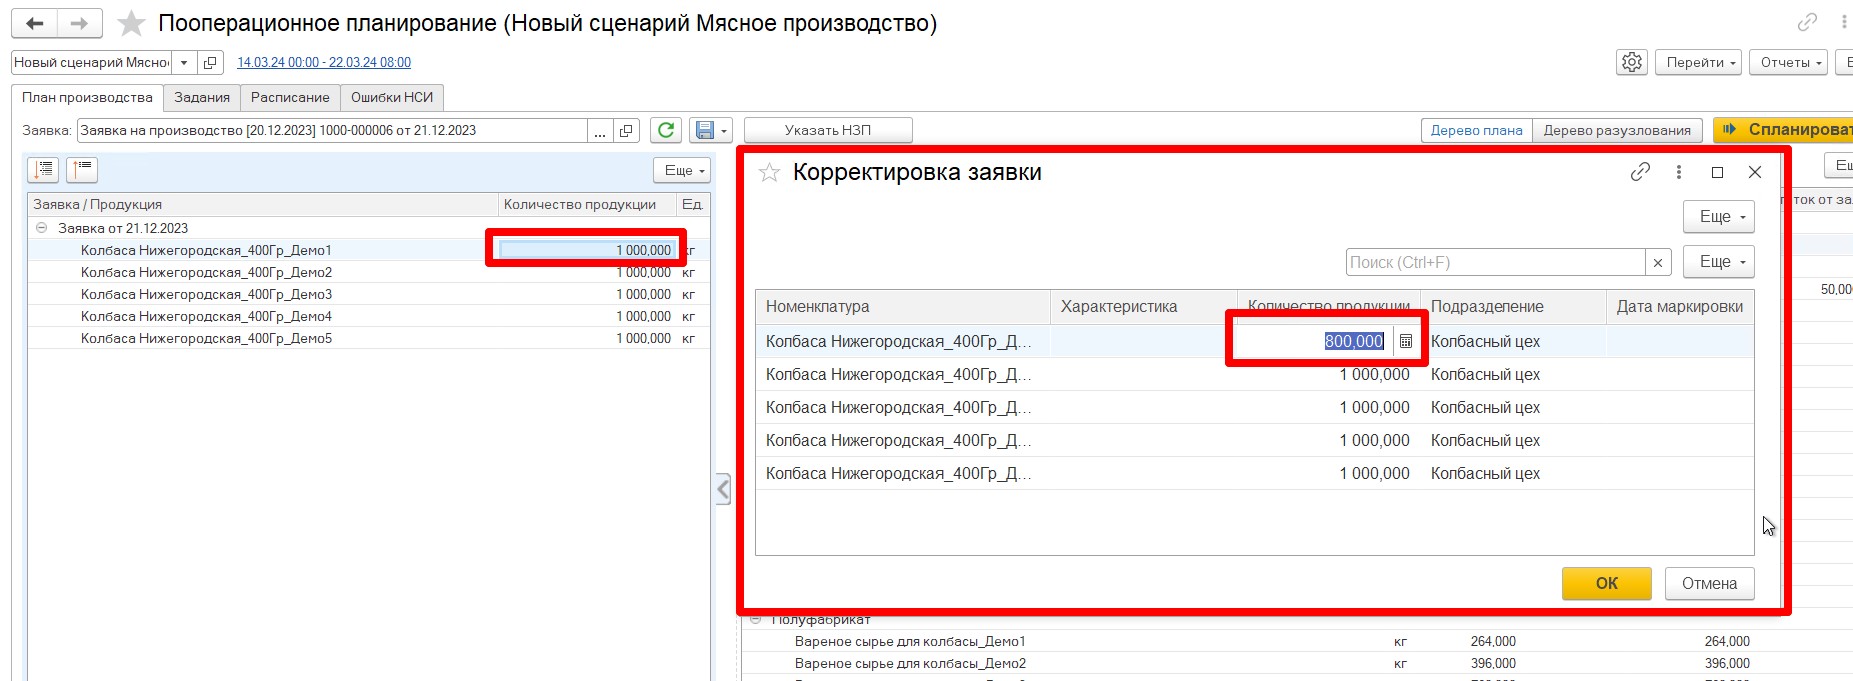1853x681 pixels.
Task: Open the settings gear icon
Action: 1631,62
